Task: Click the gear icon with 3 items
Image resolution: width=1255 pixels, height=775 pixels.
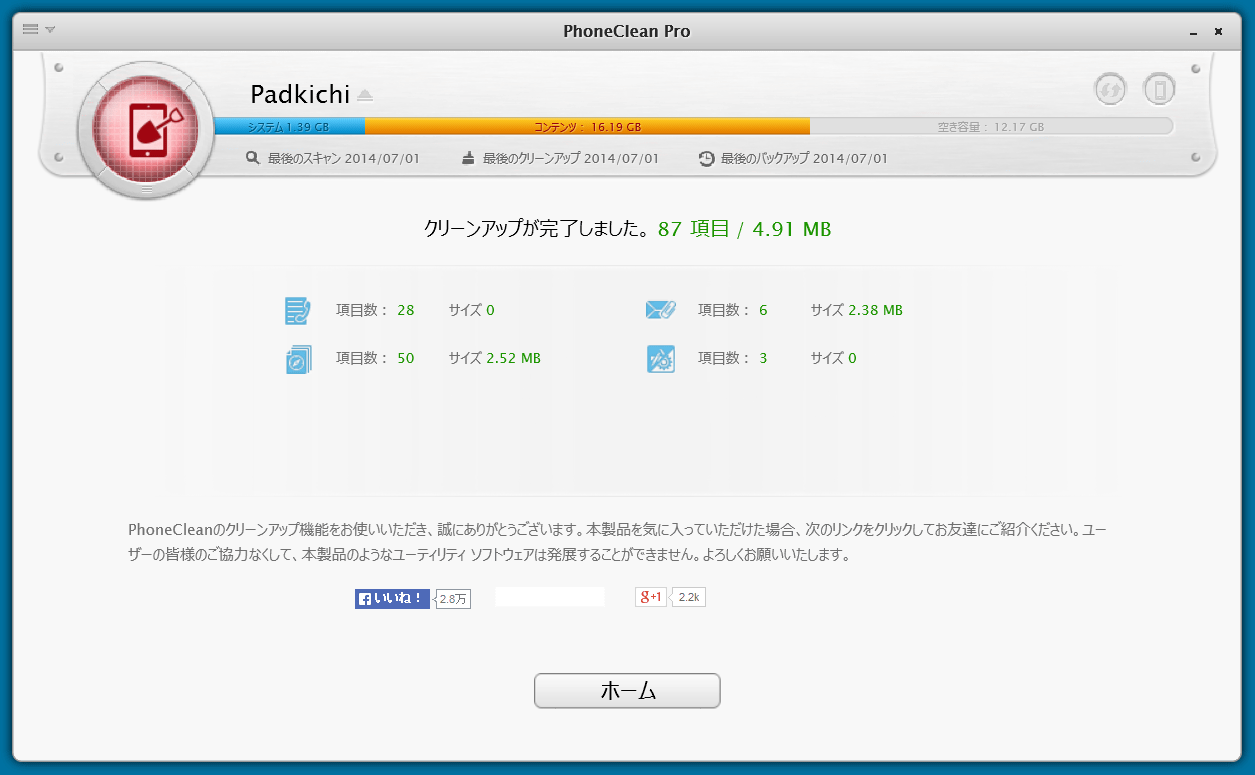Action: pyautogui.click(x=661, y=359)
